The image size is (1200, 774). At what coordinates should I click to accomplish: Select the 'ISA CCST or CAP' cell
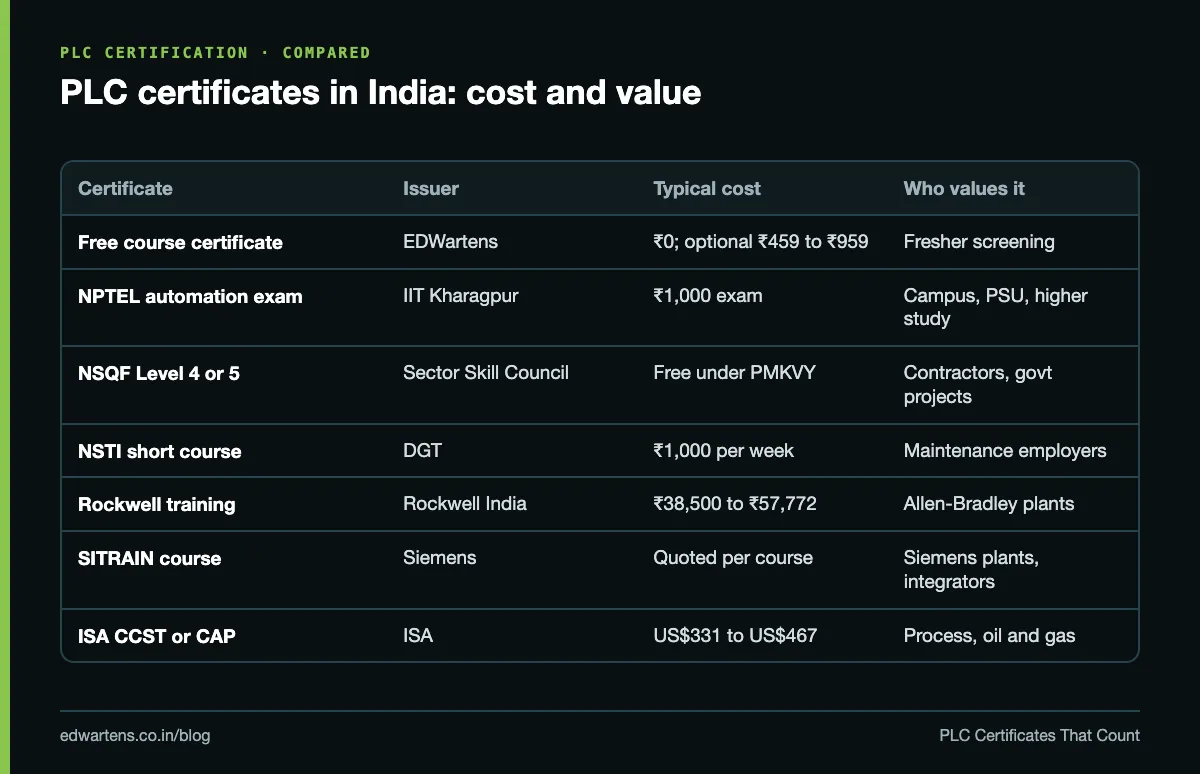coord(157,636)
